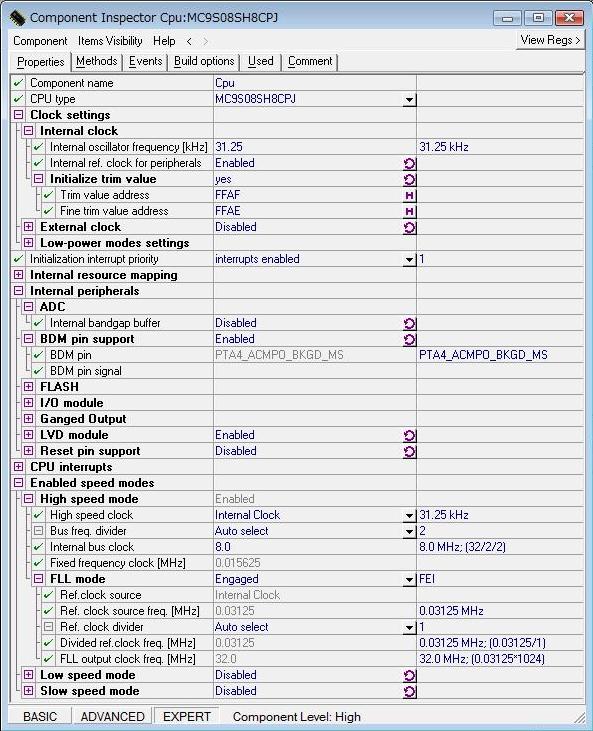
Task: Toggle Internal ref. clock for peripherals cycle icon
Action: click(x=409, y=163)
